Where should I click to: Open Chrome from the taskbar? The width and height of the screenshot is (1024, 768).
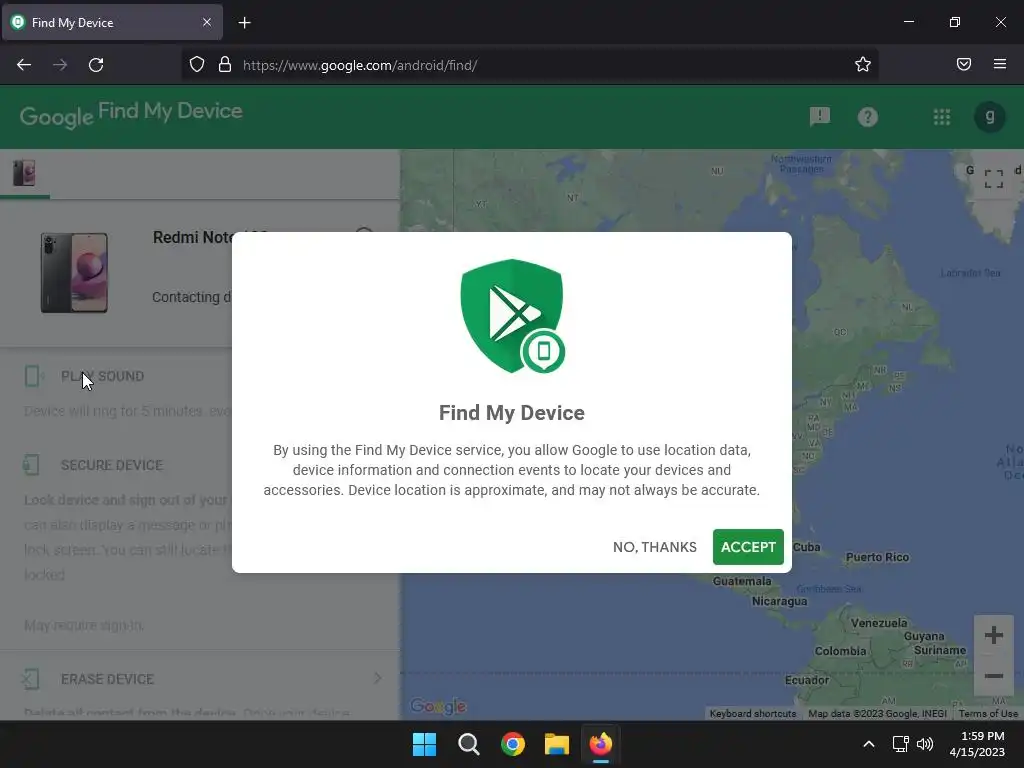513,744
